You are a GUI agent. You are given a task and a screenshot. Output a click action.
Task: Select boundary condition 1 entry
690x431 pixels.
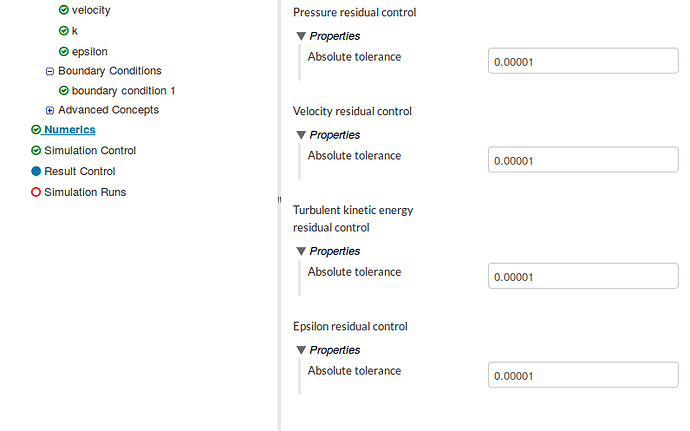[x=123, y=91]
